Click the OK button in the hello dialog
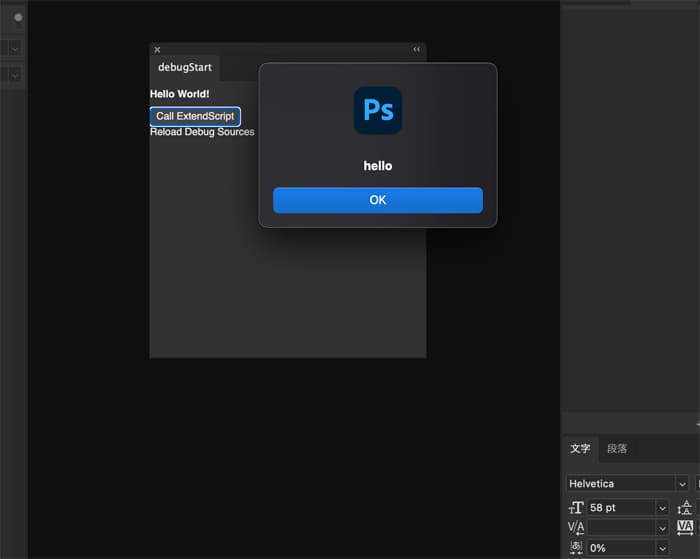This screenshot has width=700, height=559. (377, 200)
